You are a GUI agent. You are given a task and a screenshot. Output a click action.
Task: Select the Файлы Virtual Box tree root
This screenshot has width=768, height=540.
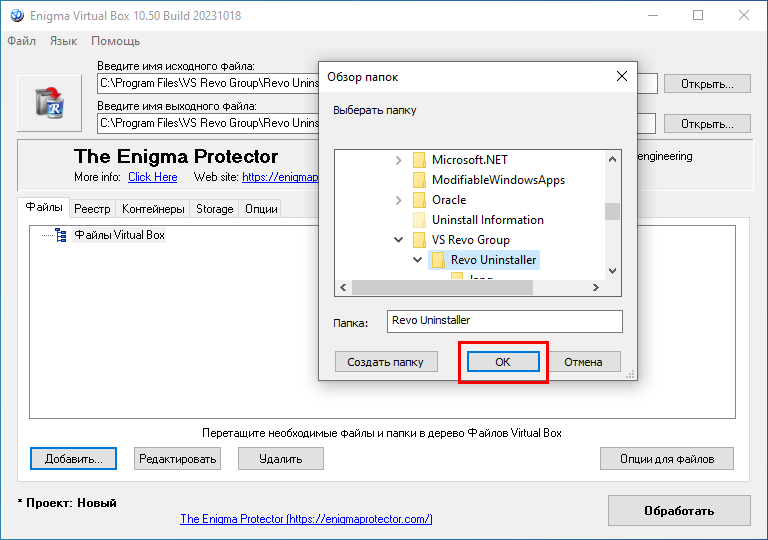coord(120,235)
